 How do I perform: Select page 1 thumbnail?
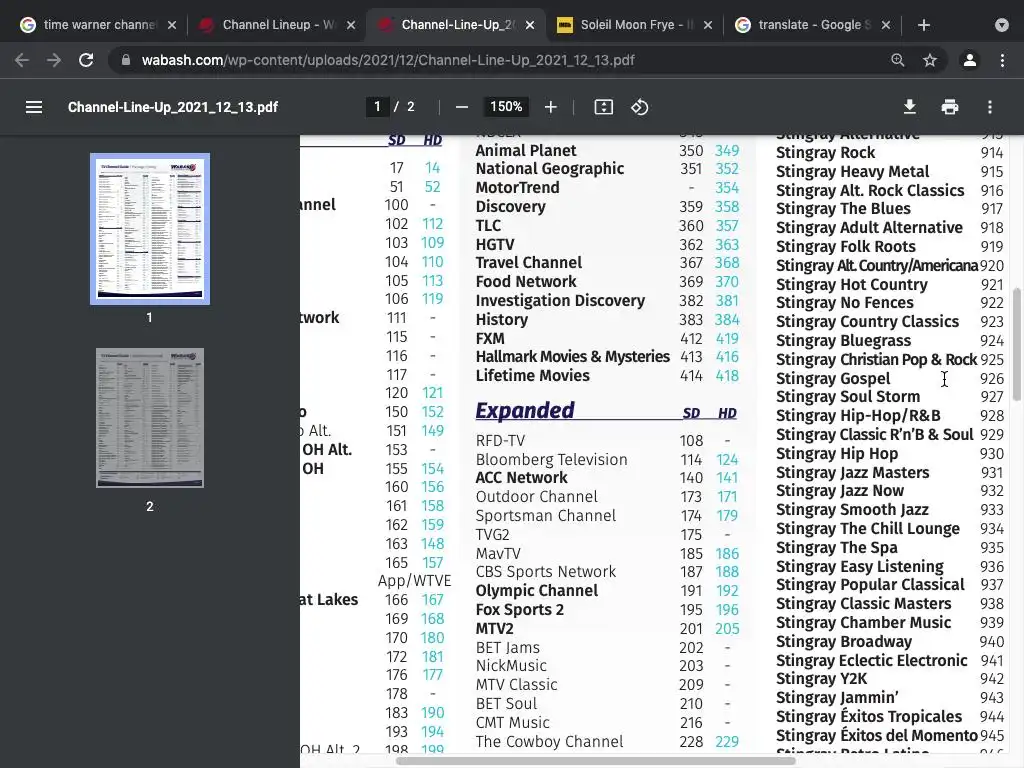pyautogui.click(x=150, y=229)
